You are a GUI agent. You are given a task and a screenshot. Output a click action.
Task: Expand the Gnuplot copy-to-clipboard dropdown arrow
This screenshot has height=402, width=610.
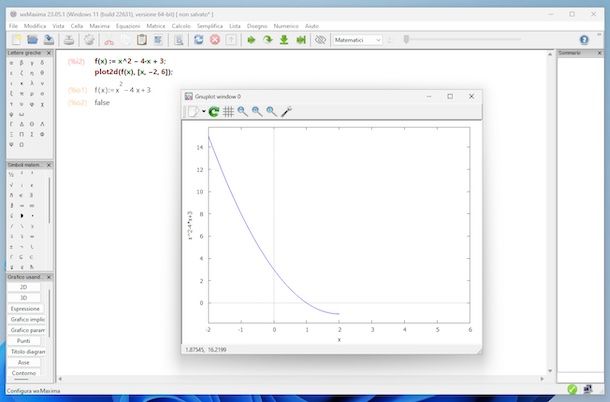coord(203,113)
